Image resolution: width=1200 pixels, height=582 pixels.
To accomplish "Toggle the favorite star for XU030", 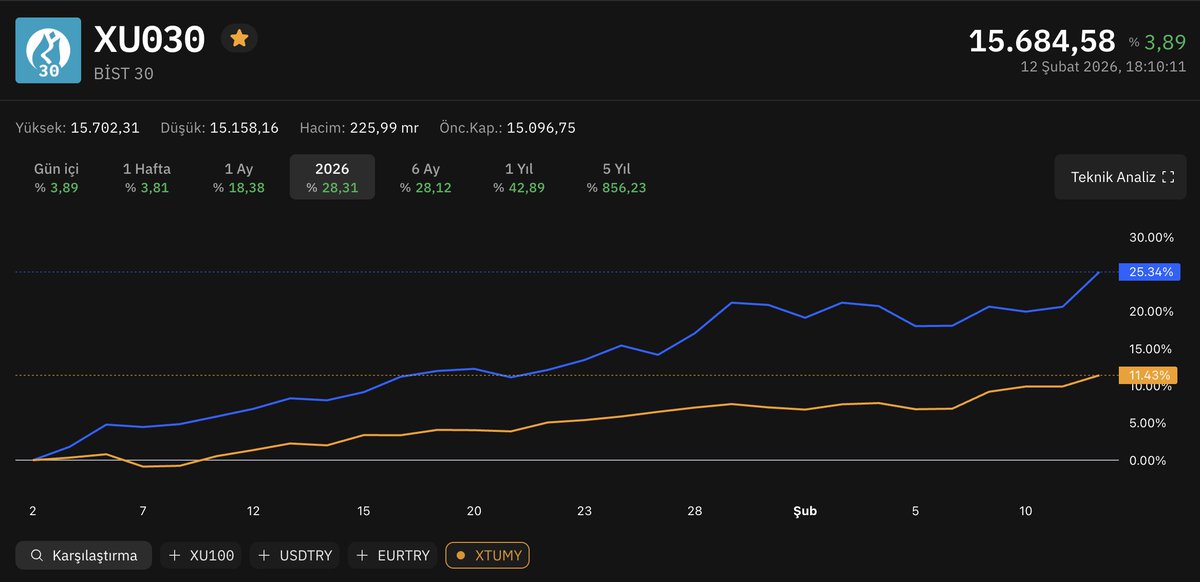I will click(x=239, y=39).
